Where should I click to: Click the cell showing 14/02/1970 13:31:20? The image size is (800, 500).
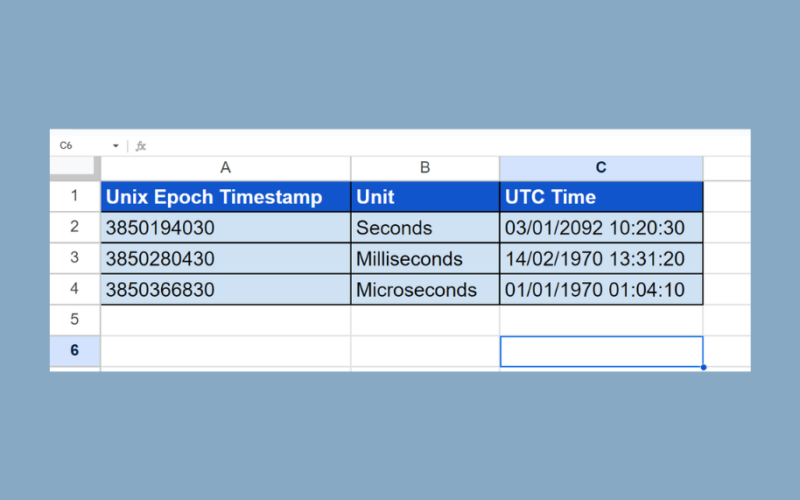601,259
